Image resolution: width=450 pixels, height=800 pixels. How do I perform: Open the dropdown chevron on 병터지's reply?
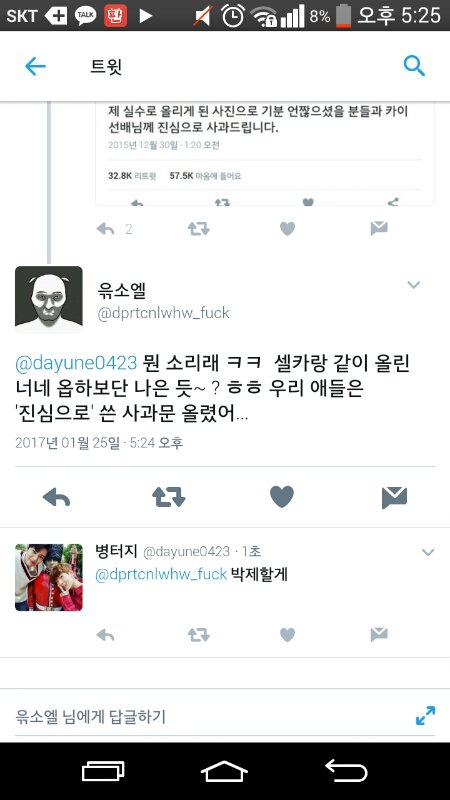click(428, 552)
